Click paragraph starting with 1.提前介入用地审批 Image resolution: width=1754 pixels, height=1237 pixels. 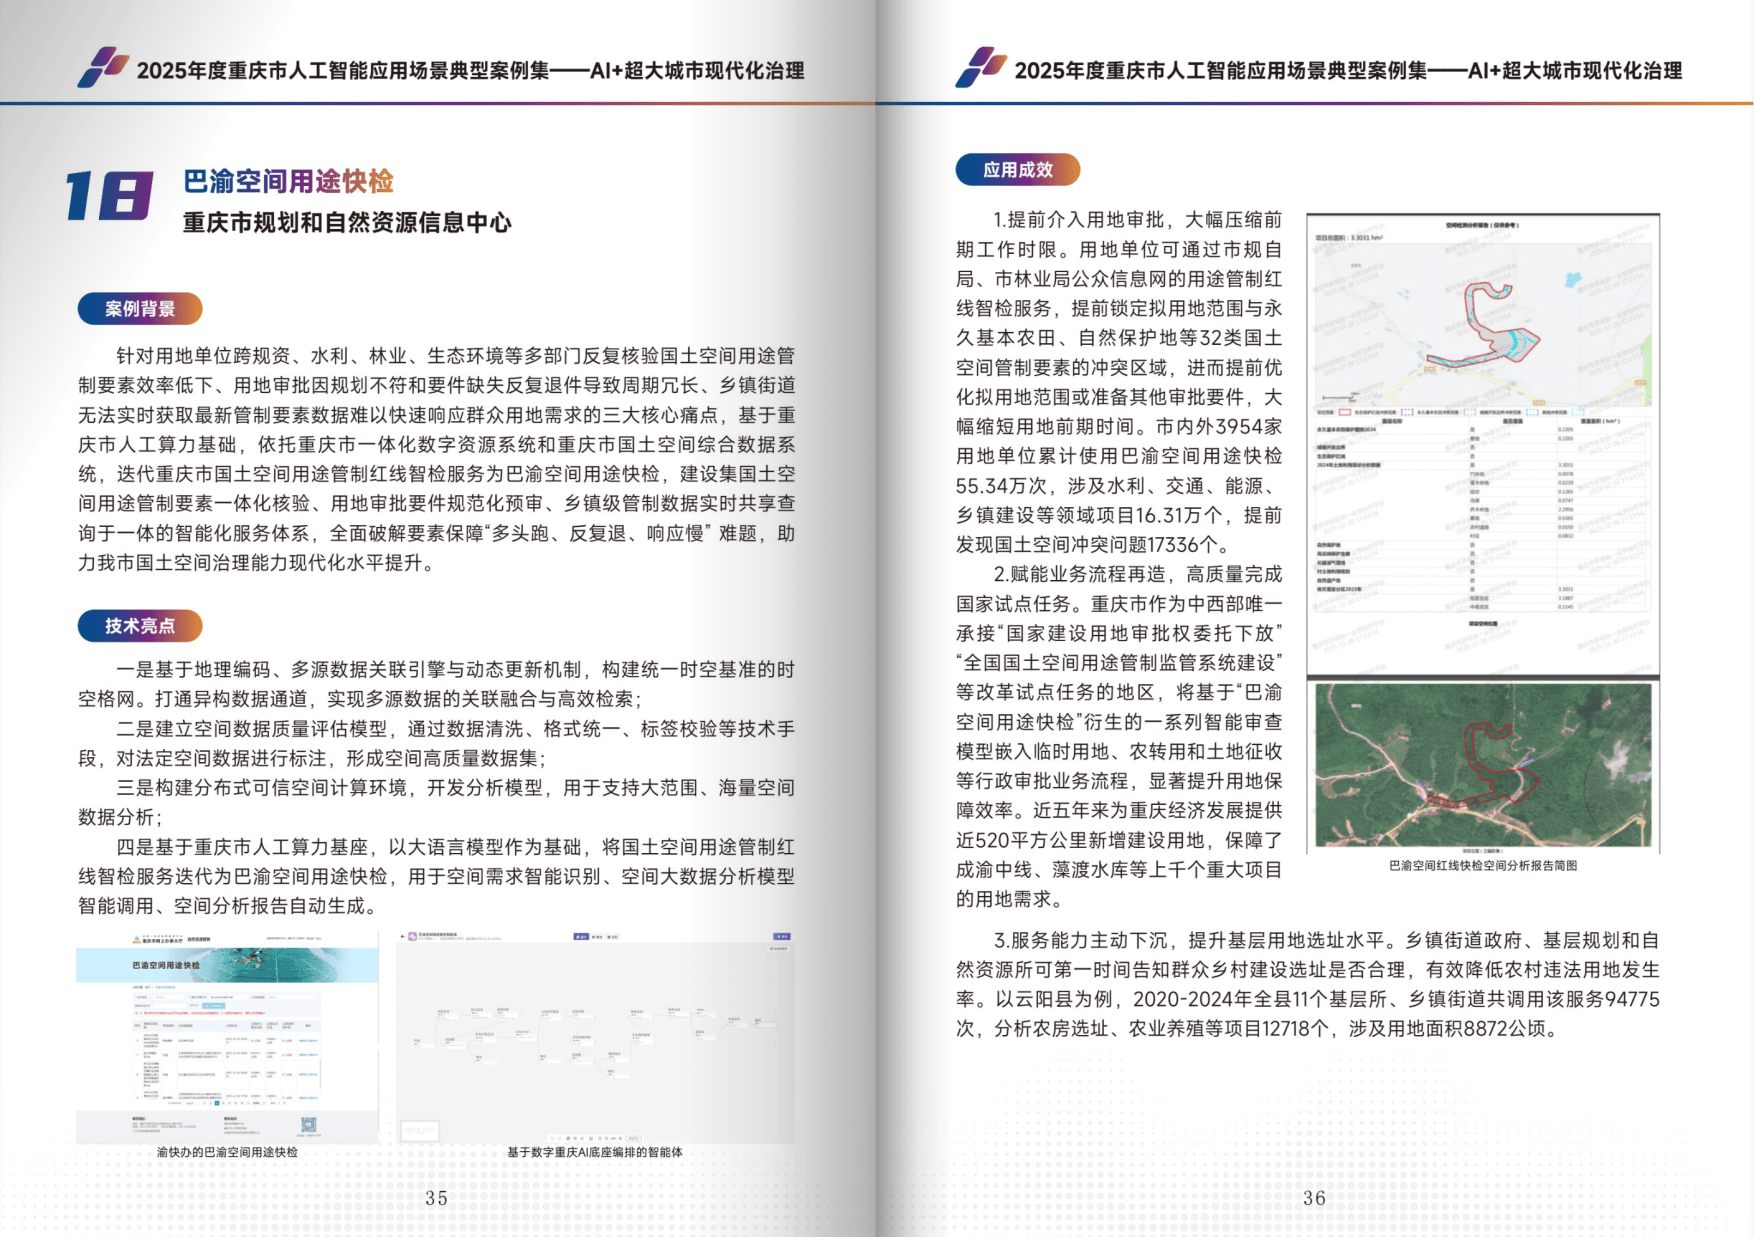(1118, 382)
